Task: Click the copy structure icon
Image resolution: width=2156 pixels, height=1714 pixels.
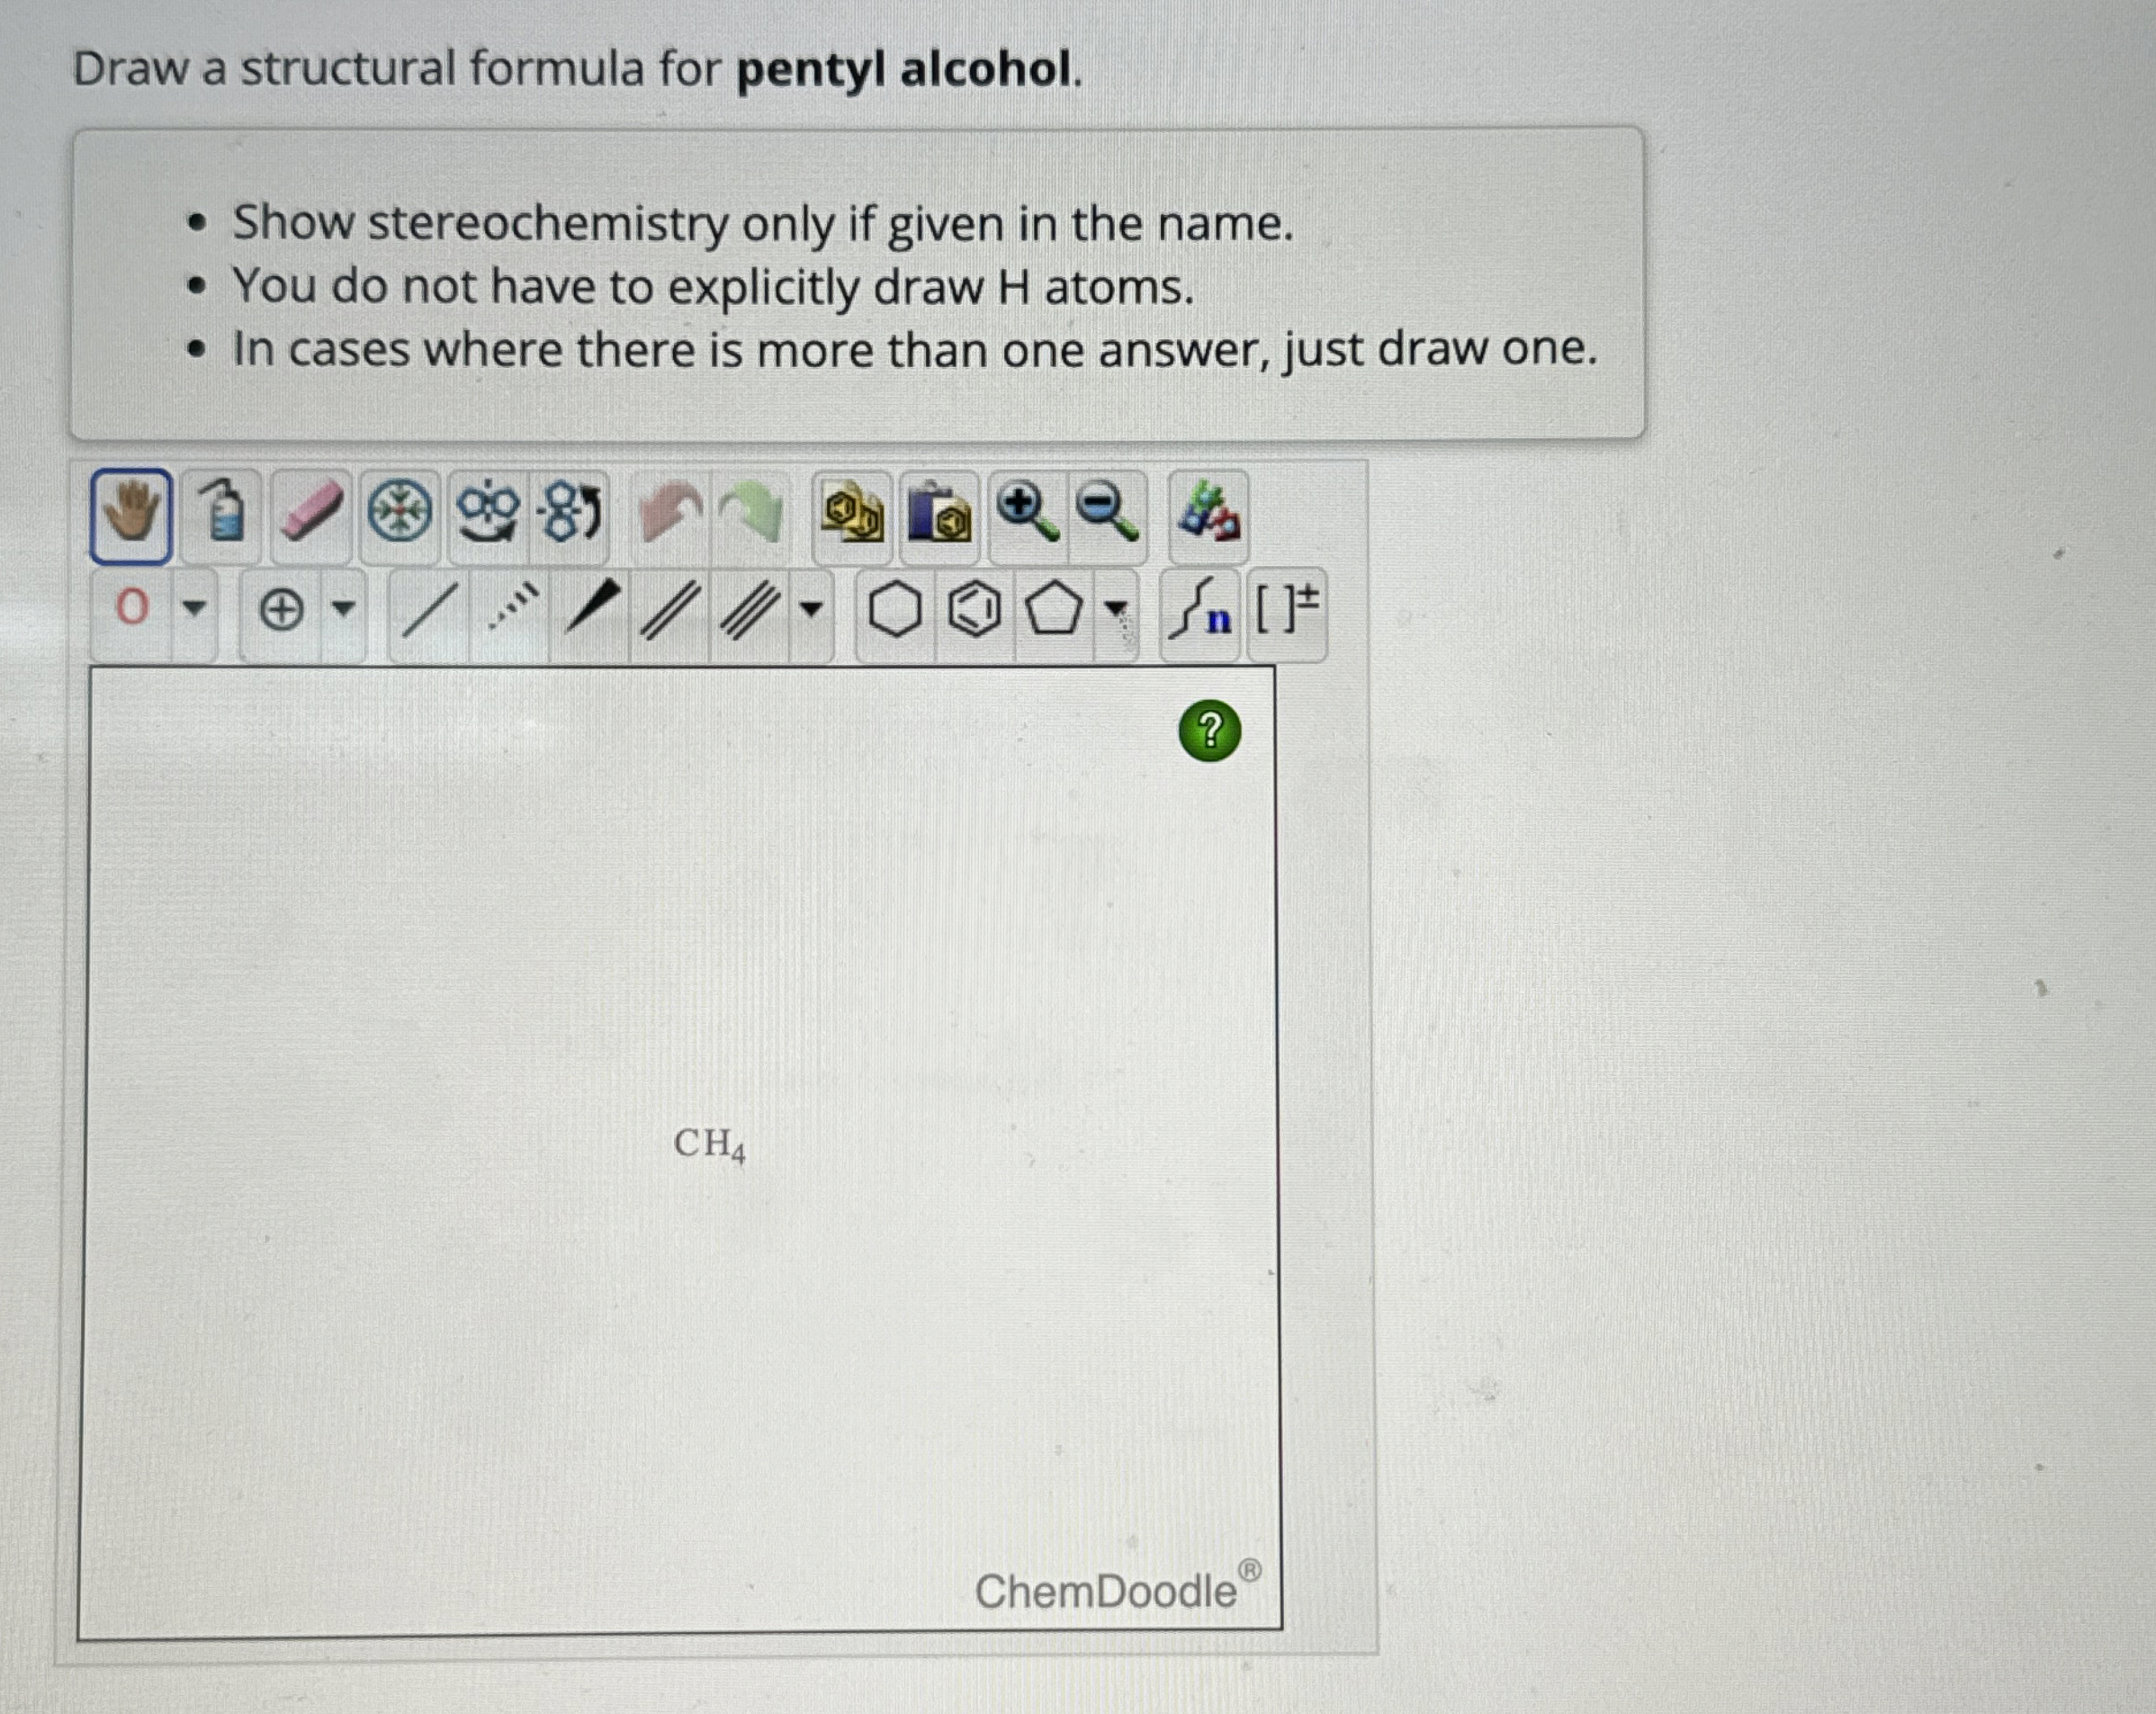Action: [851, 515]
